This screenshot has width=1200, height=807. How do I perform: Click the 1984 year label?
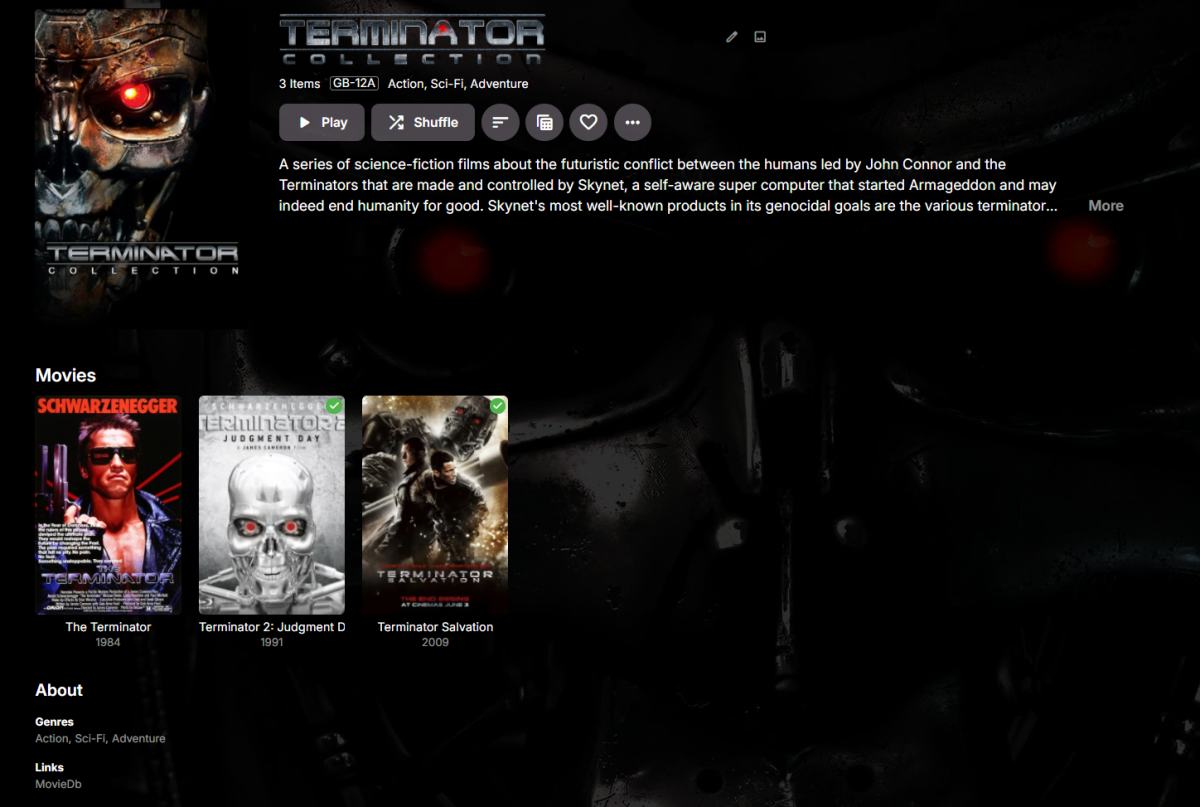click(108, 642)
